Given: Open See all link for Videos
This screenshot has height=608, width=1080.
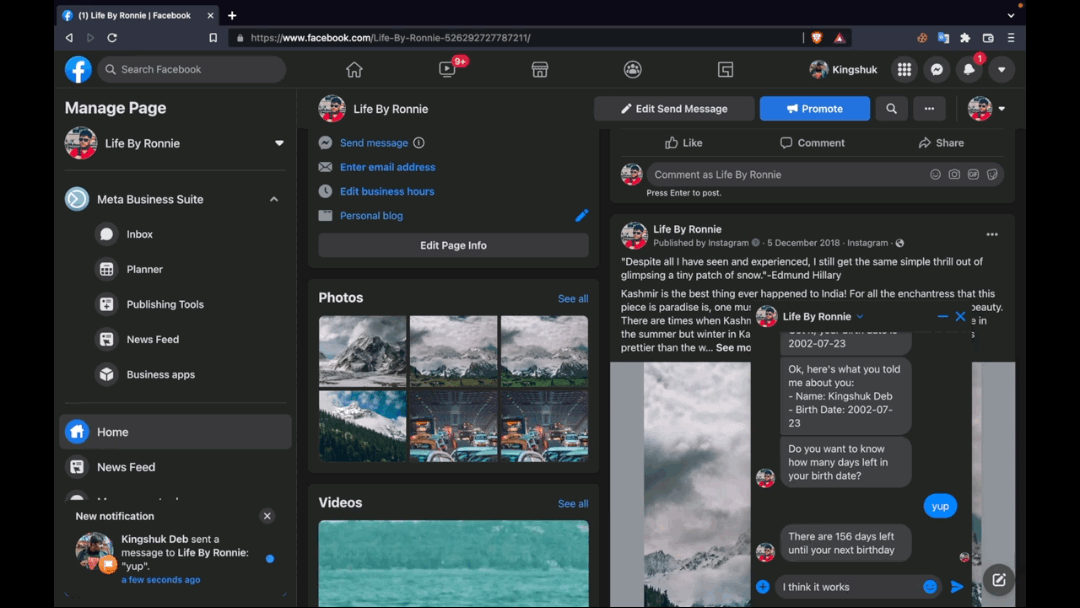Looking at the screenshot, I should [573, 504].
